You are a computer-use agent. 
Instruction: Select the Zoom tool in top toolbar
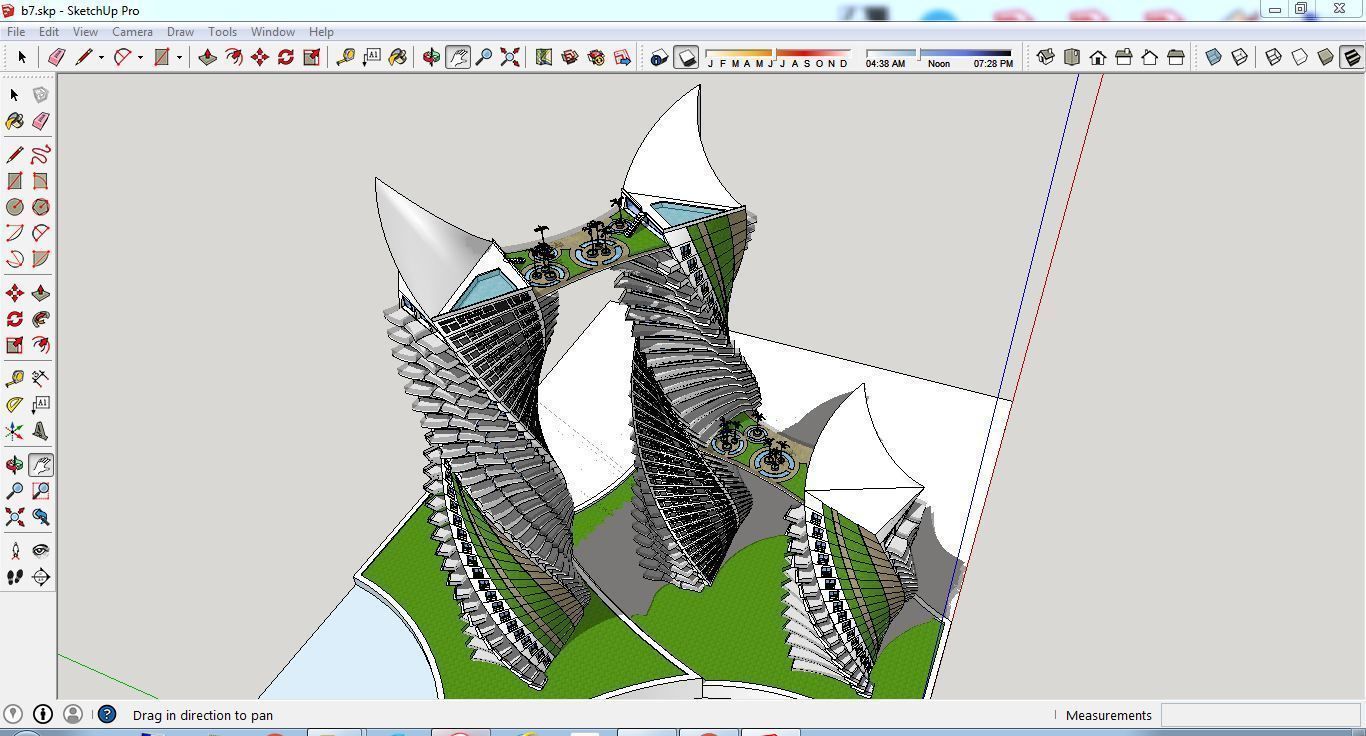484,58
